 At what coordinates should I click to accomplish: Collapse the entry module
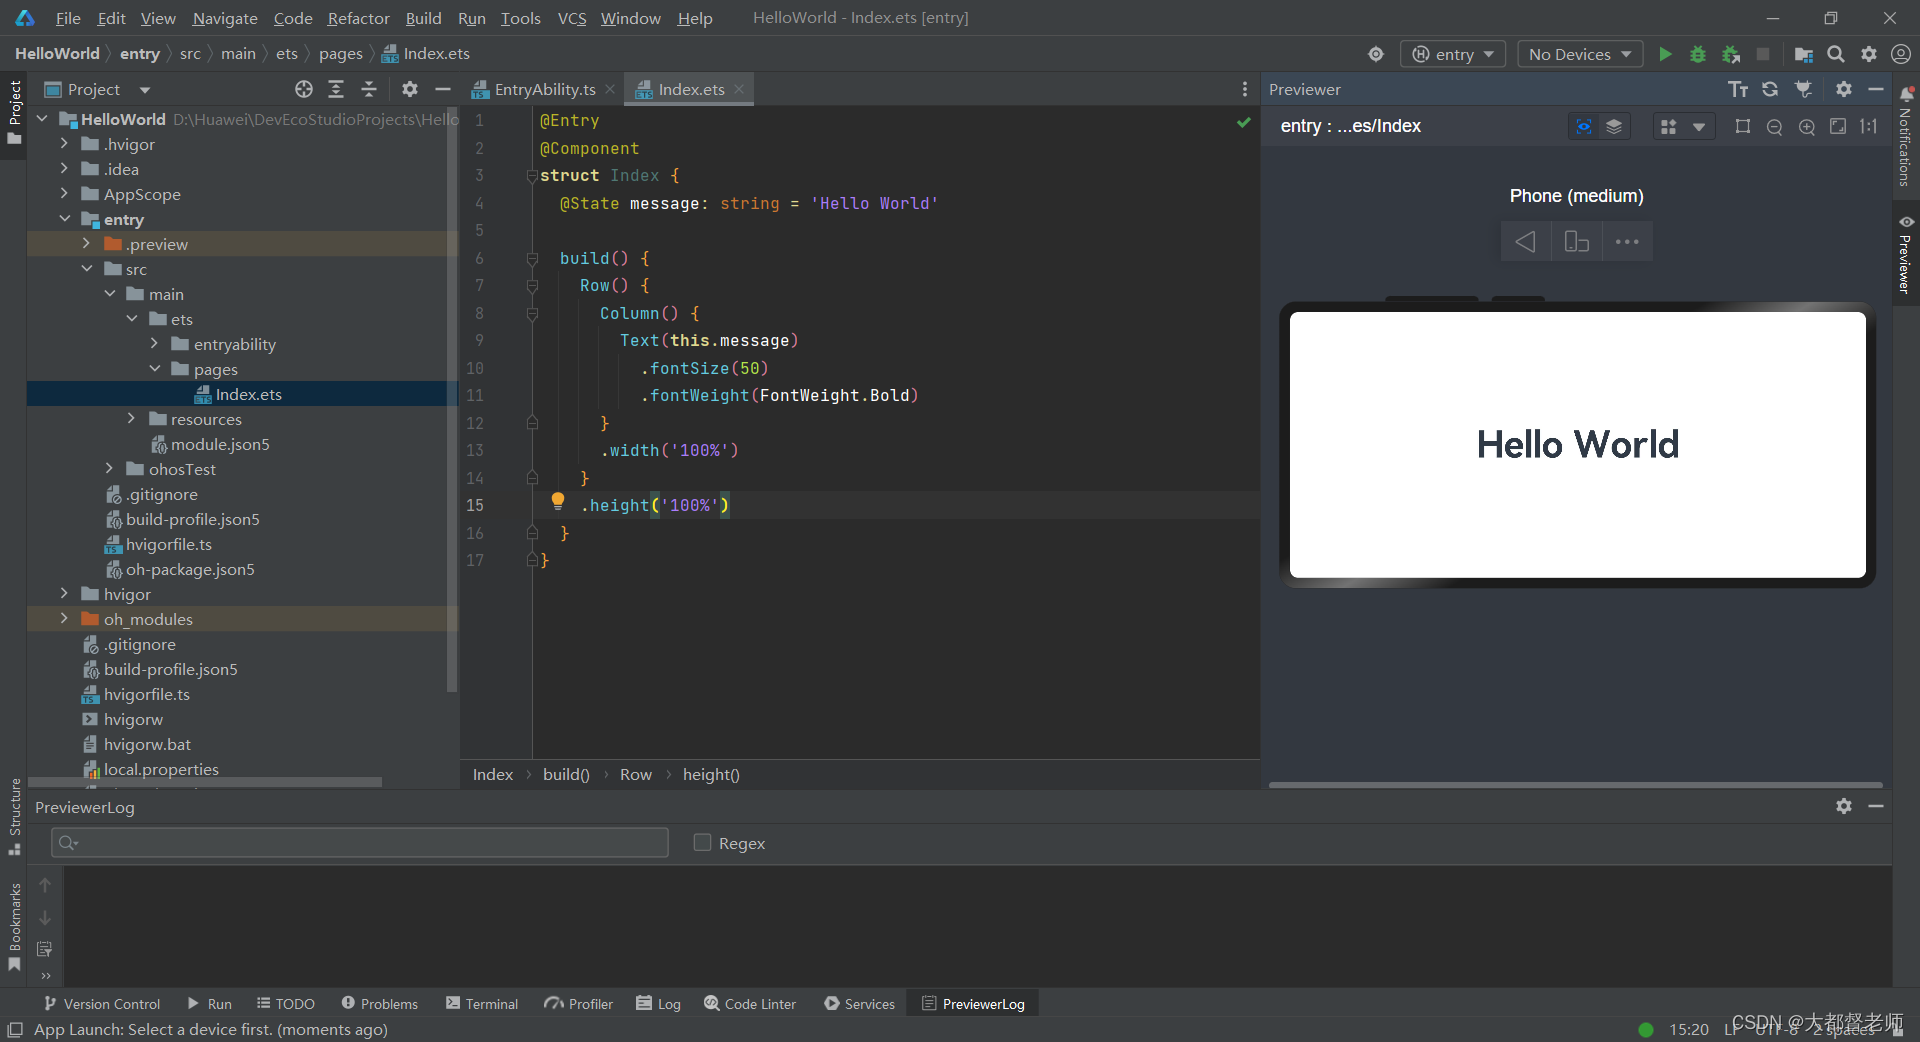[x=64, y=219]
